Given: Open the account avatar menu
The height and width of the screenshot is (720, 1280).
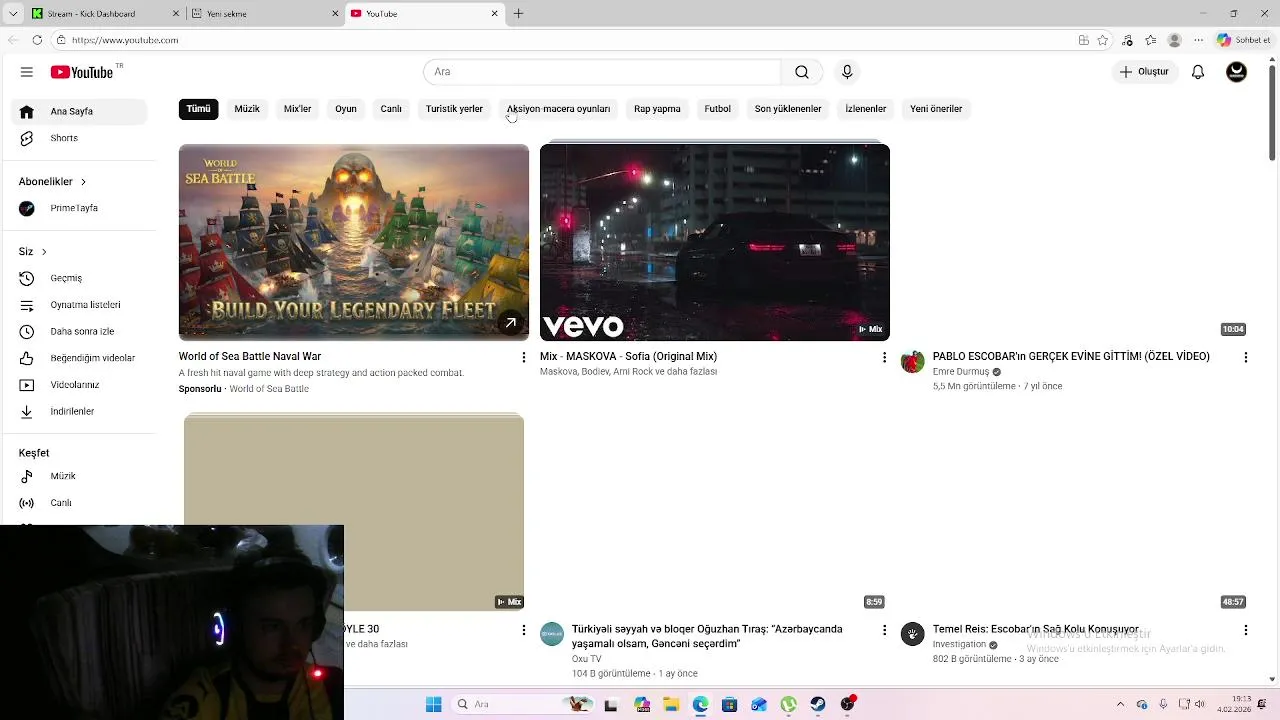Looking at the screenshot, I should [1237, 72].
